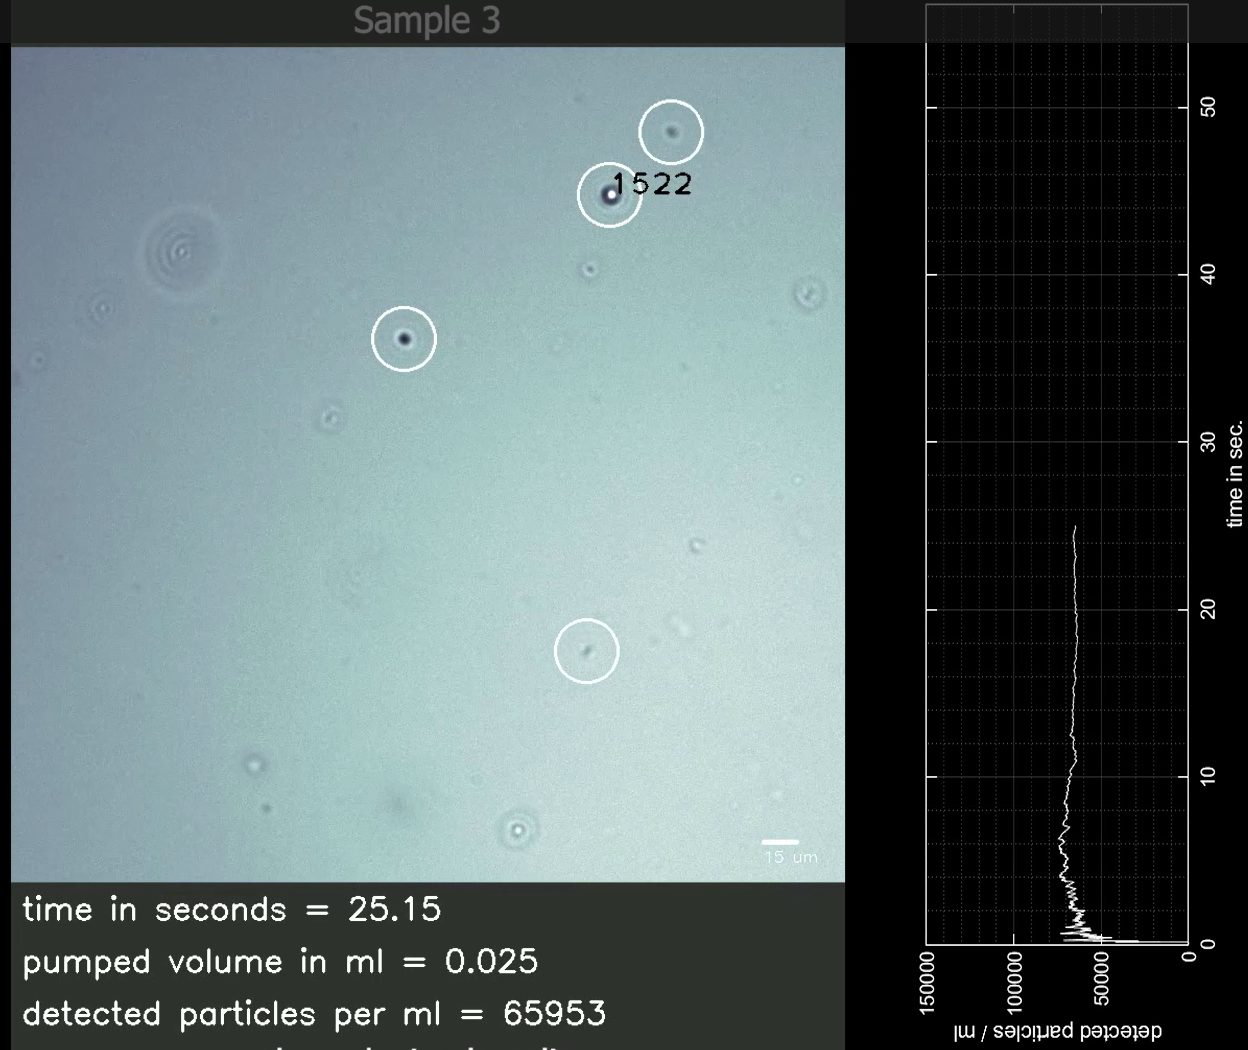This screenshot has height=1050, width=1248.
Task: Click the circled dark particle left of center
Action: coord(404,339)
